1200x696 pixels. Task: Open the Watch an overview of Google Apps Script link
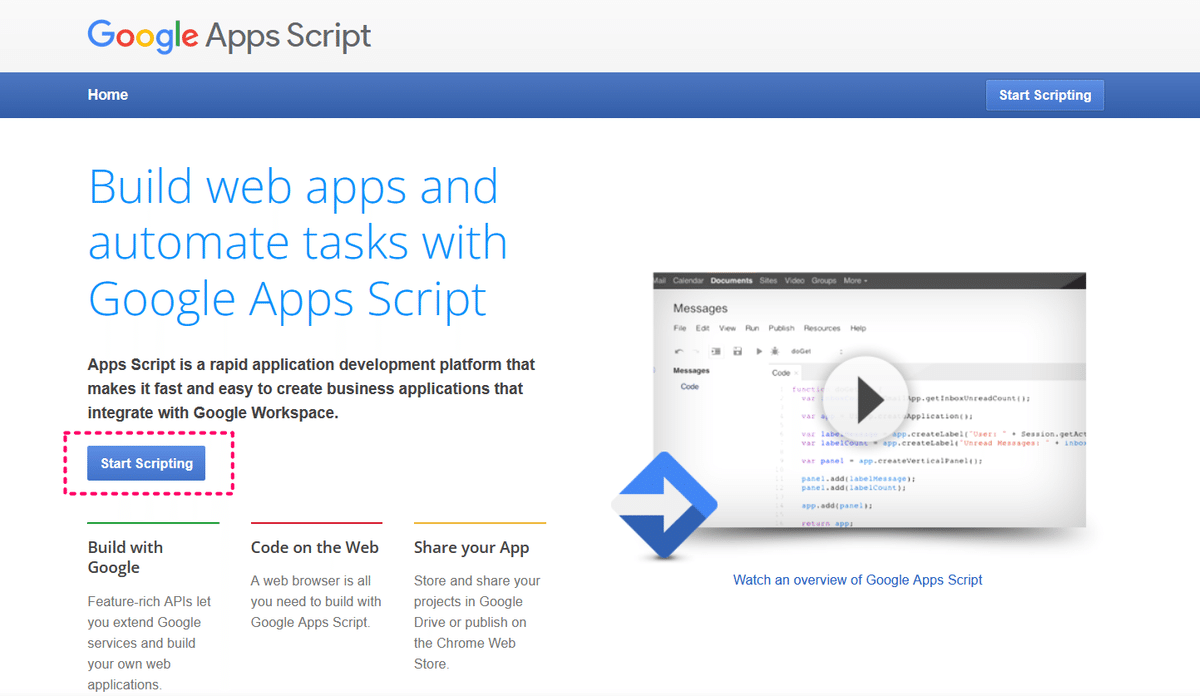click(858, 580)
